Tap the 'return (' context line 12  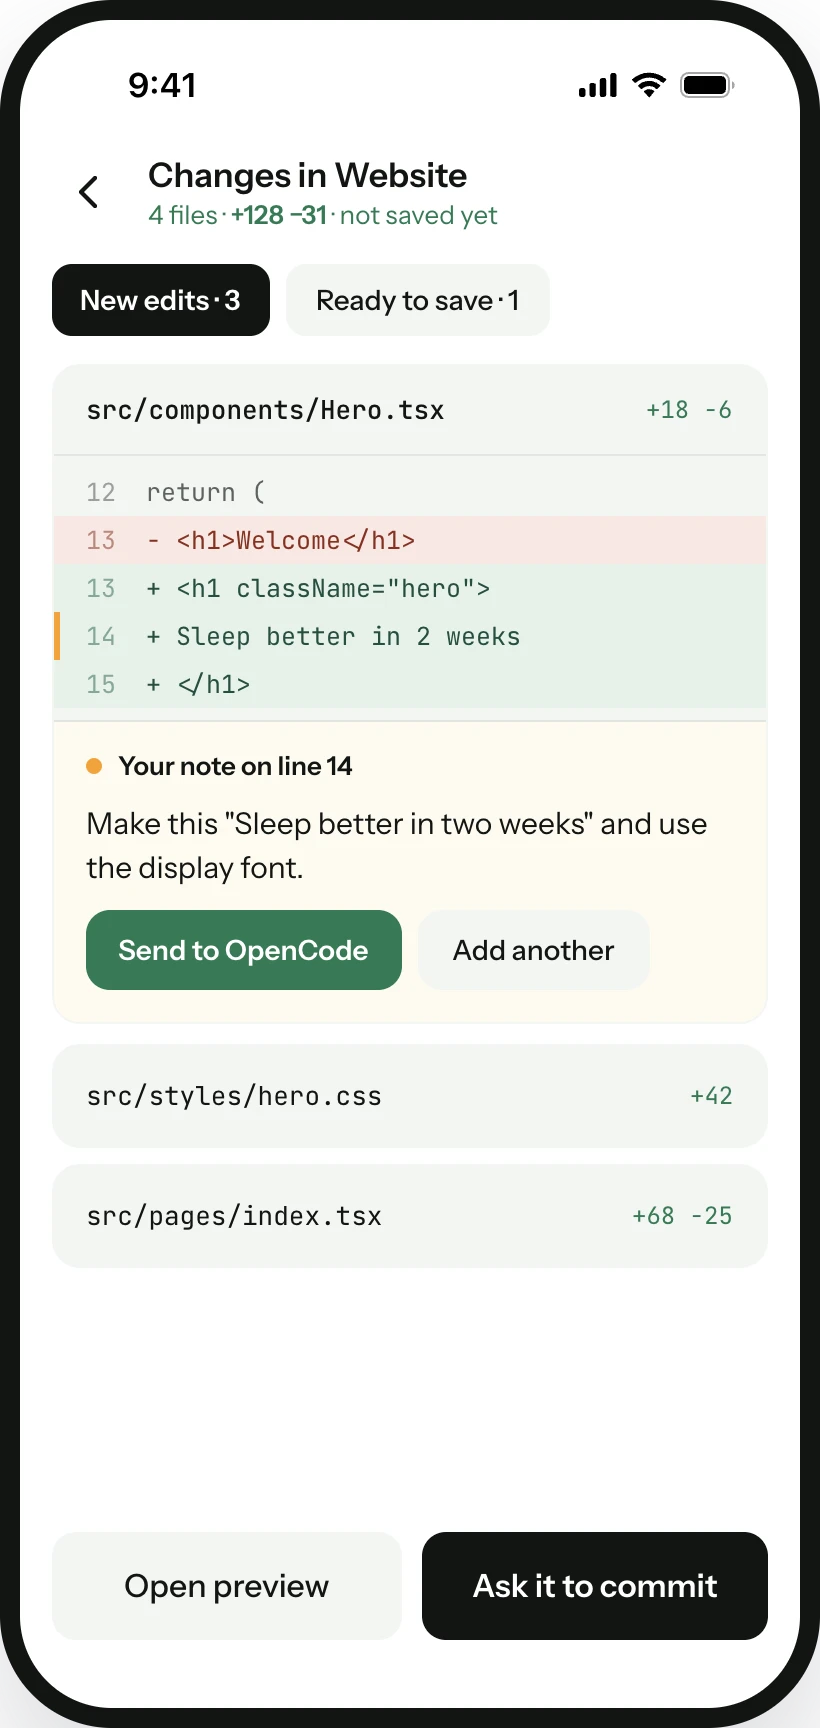(x=410, y=492)
